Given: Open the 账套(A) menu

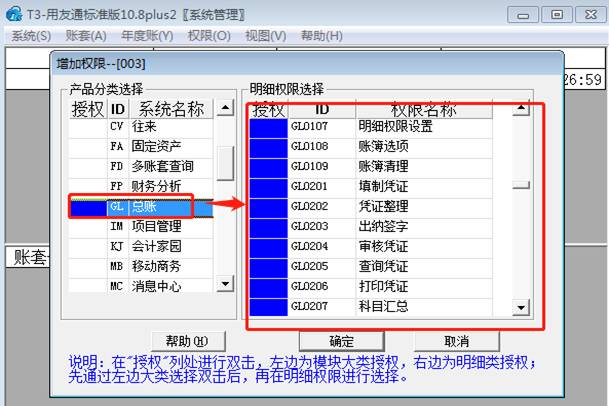Looking at the screenshot, I should (86, 35).
